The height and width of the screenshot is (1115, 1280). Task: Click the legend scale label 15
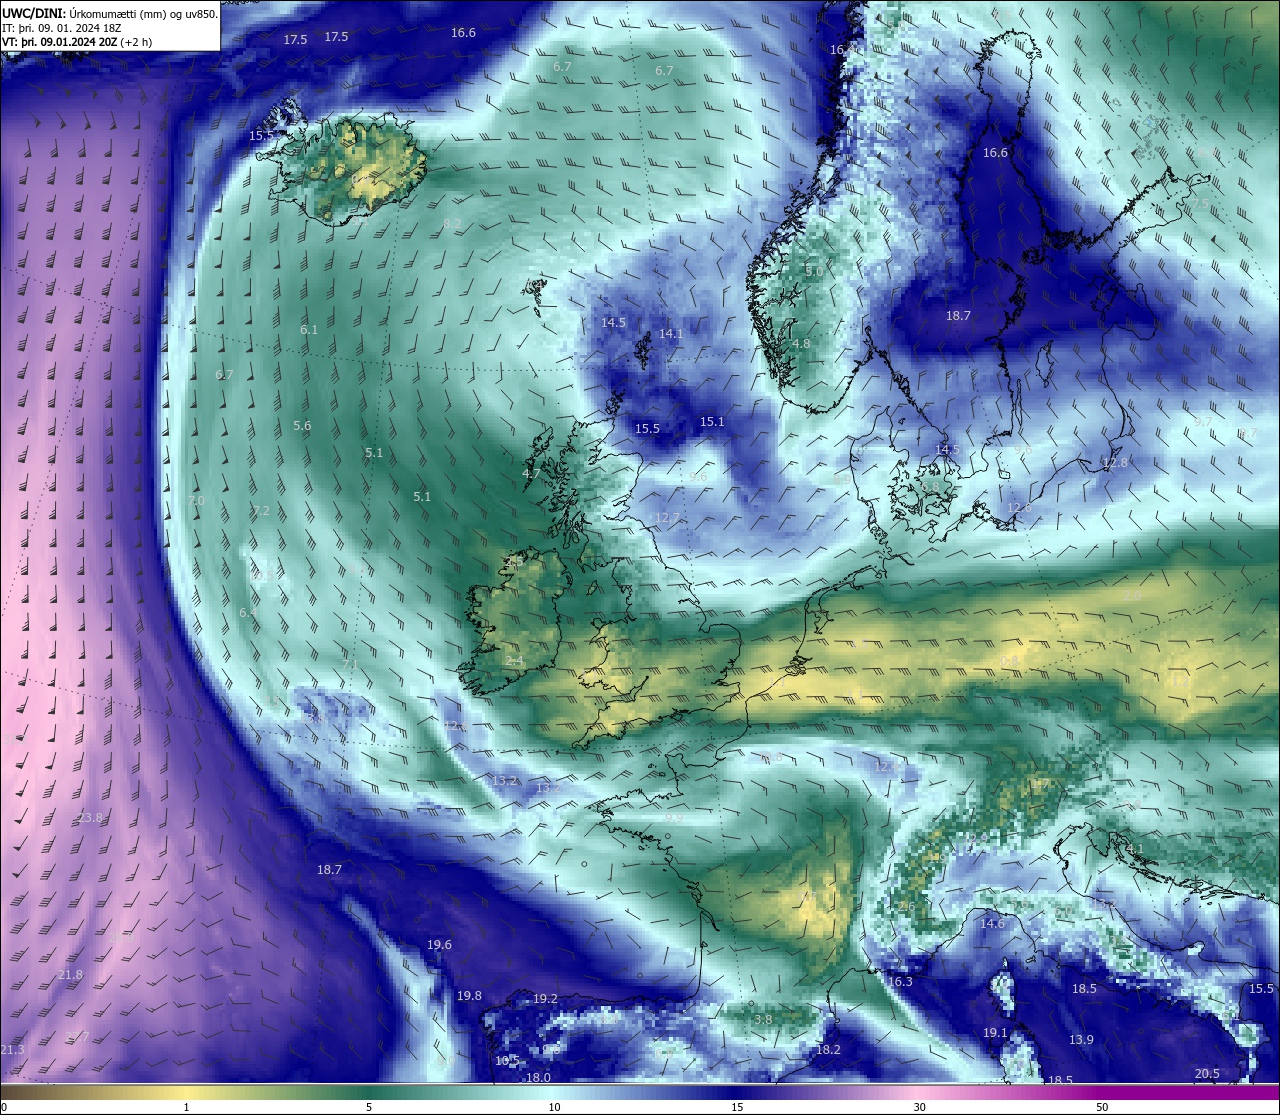click(737, 1107)
